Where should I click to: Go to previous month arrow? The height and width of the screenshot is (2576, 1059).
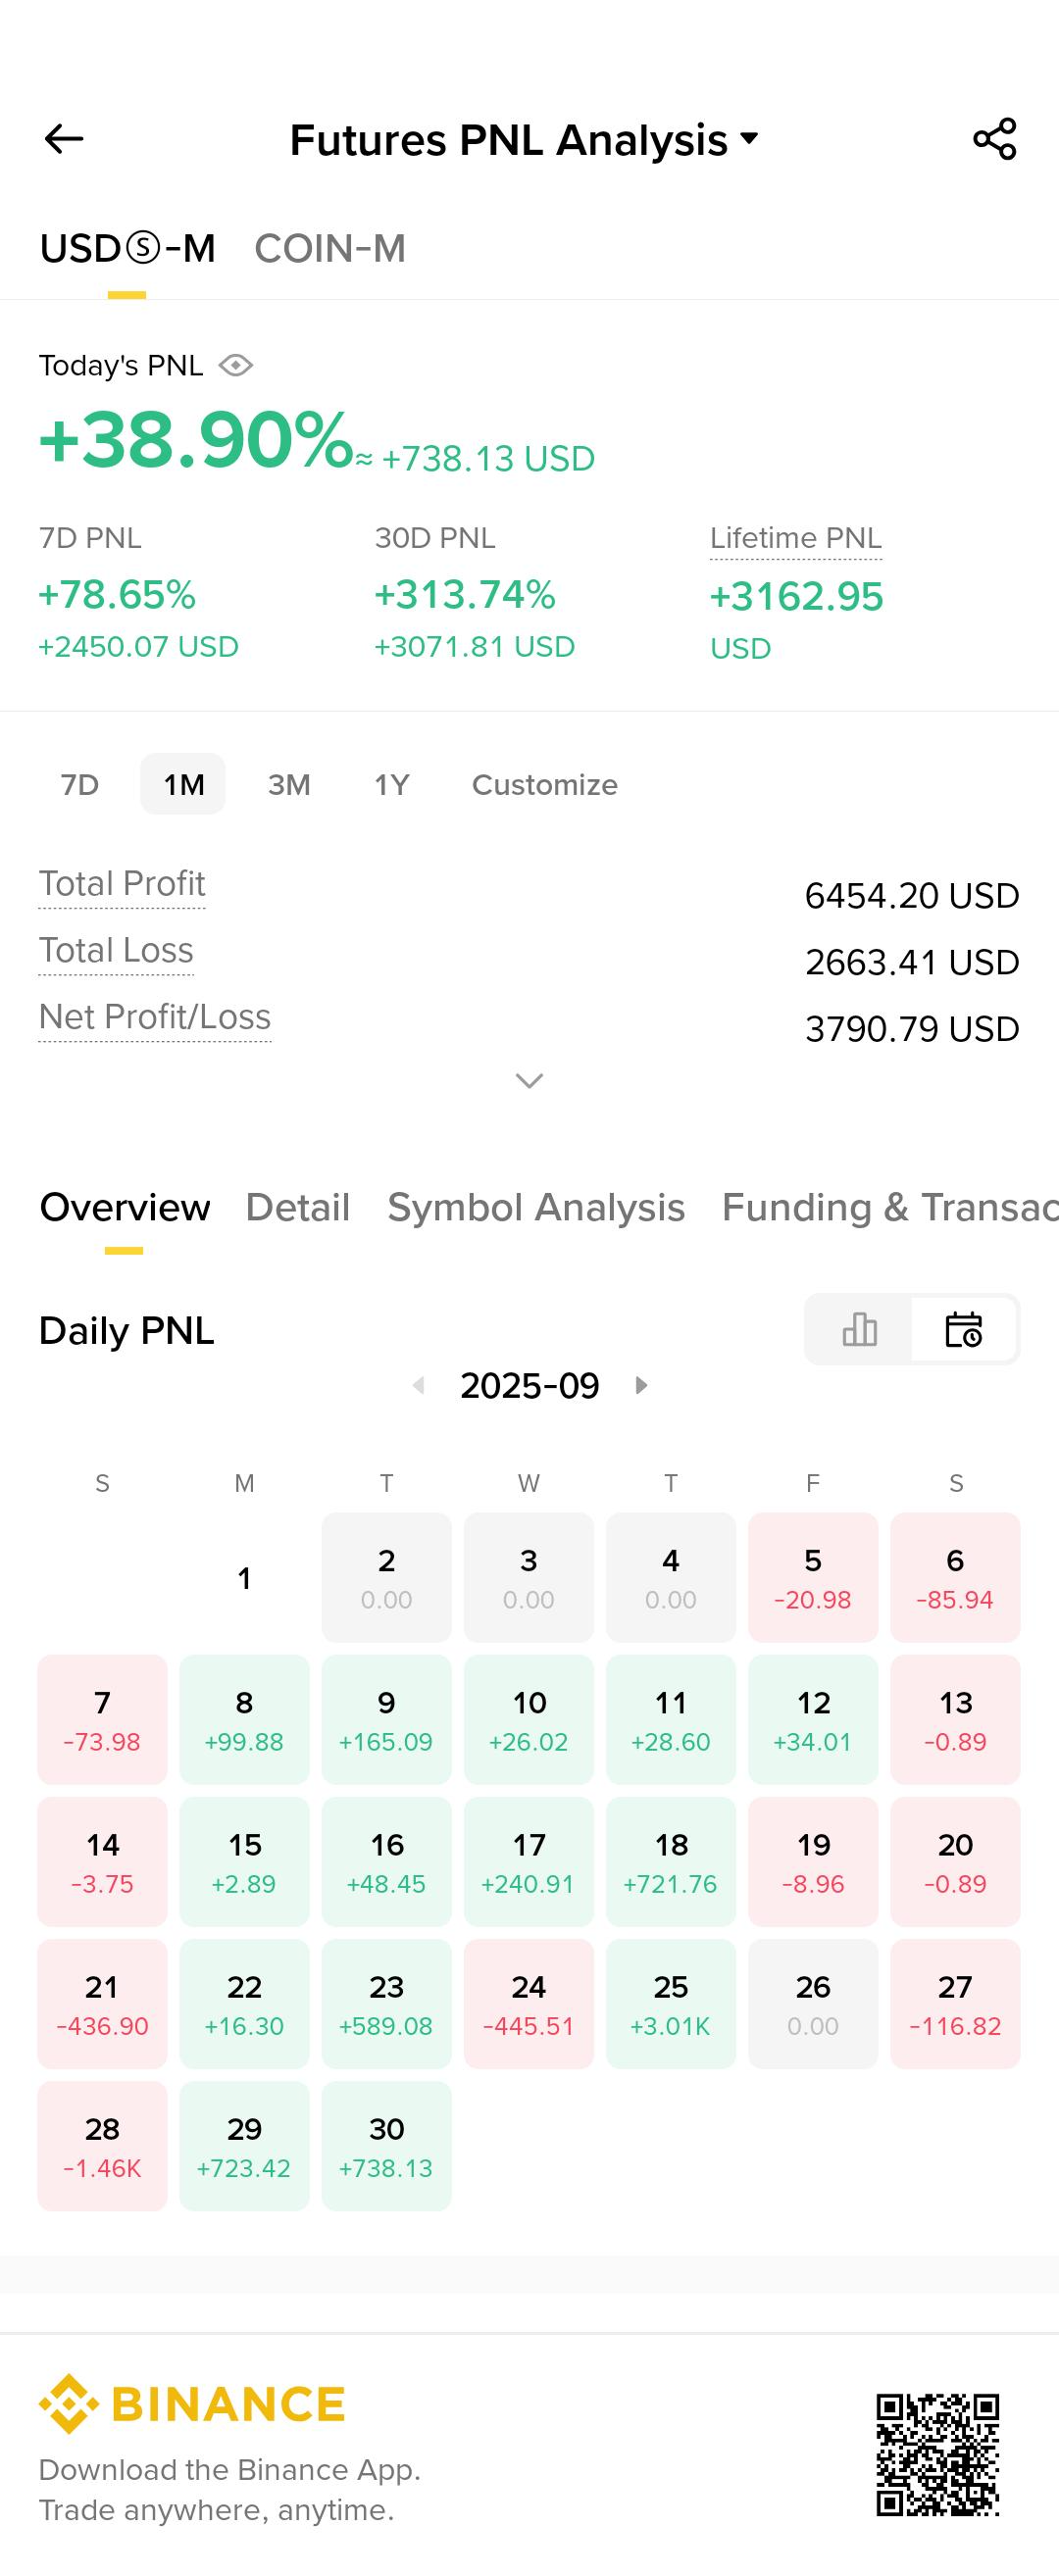pos(419,1385)
